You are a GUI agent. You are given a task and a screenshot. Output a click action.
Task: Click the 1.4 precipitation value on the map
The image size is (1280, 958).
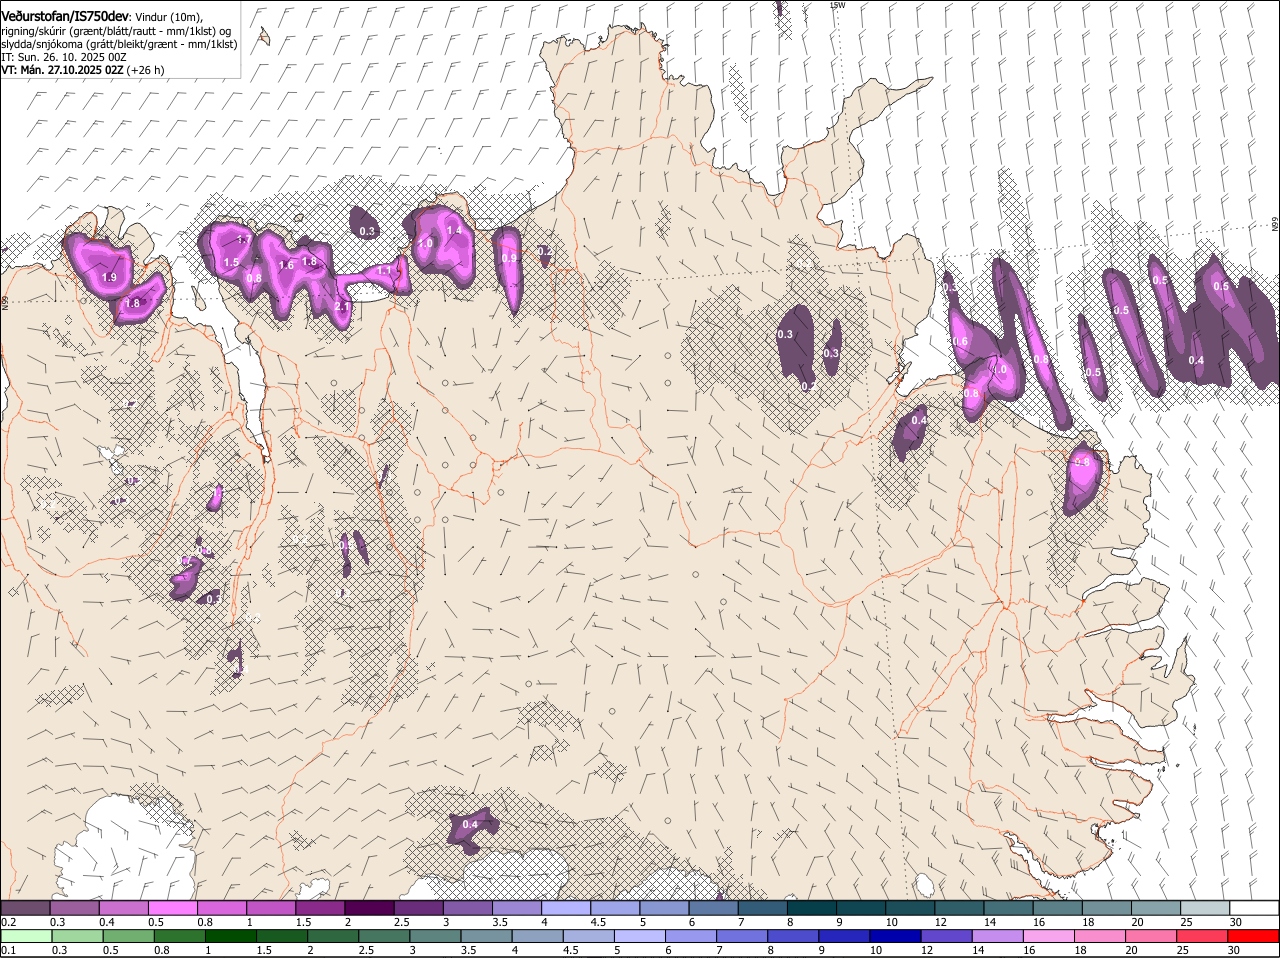pos(454,230)
